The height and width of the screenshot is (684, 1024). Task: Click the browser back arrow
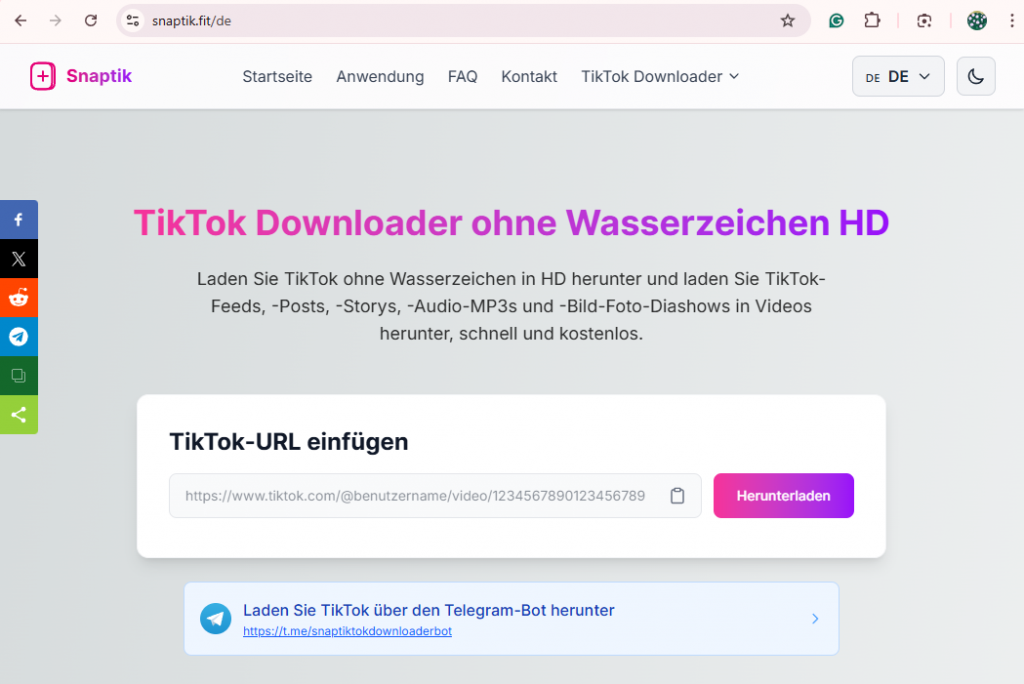[x=21, y=21]
